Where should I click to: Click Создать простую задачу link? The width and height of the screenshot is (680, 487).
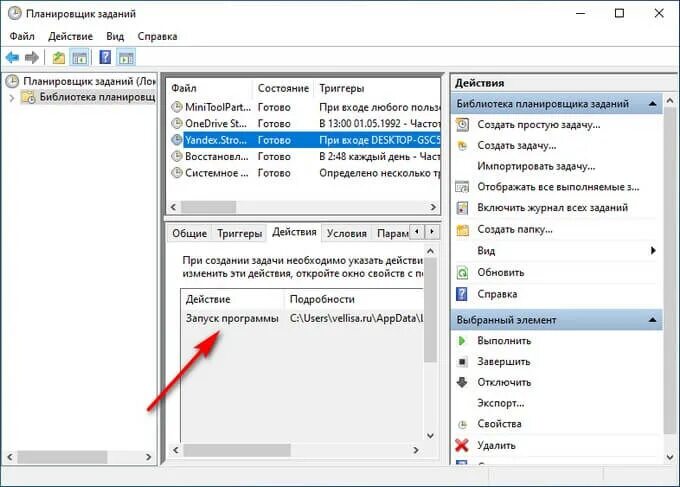coord(539,124)
